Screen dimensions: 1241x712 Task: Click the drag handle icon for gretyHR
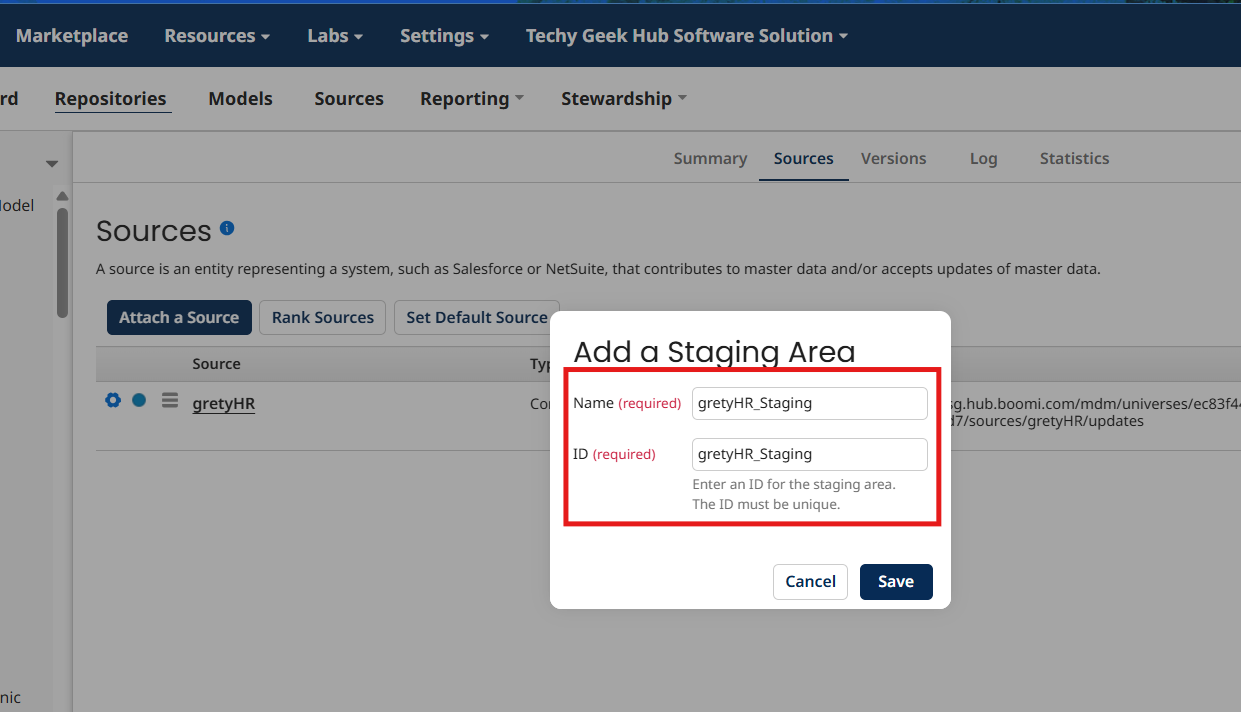(170, 400)
